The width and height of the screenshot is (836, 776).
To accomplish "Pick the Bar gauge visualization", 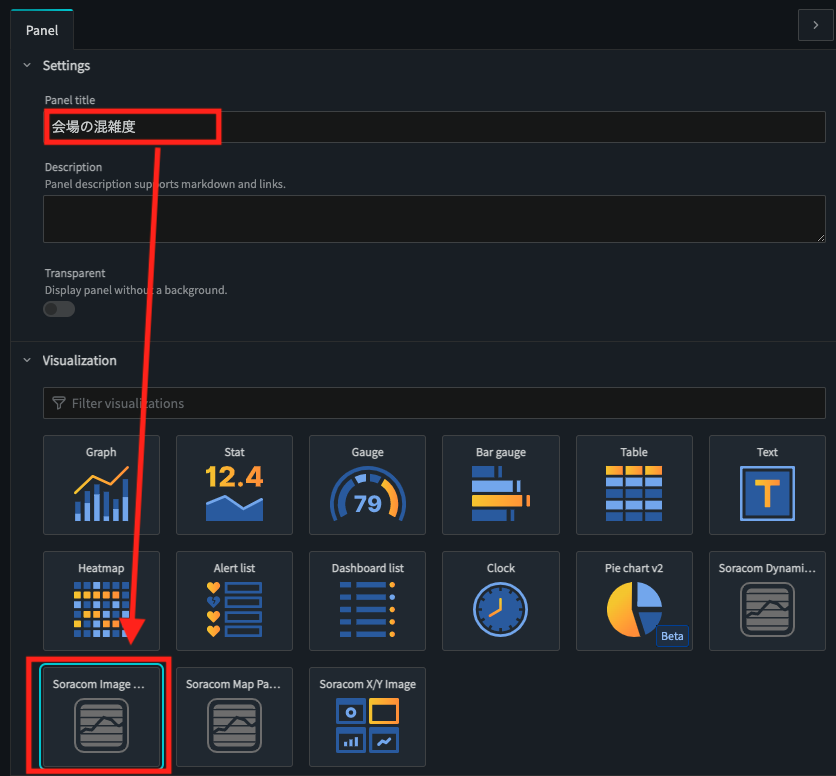I will pyautogui.click(x=501, y=485).
